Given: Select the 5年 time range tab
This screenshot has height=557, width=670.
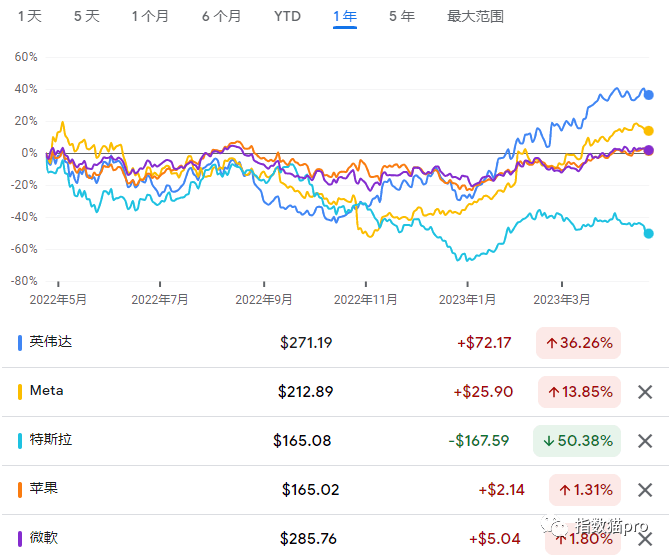Looking at the screenshot, I should click(401, 17).
